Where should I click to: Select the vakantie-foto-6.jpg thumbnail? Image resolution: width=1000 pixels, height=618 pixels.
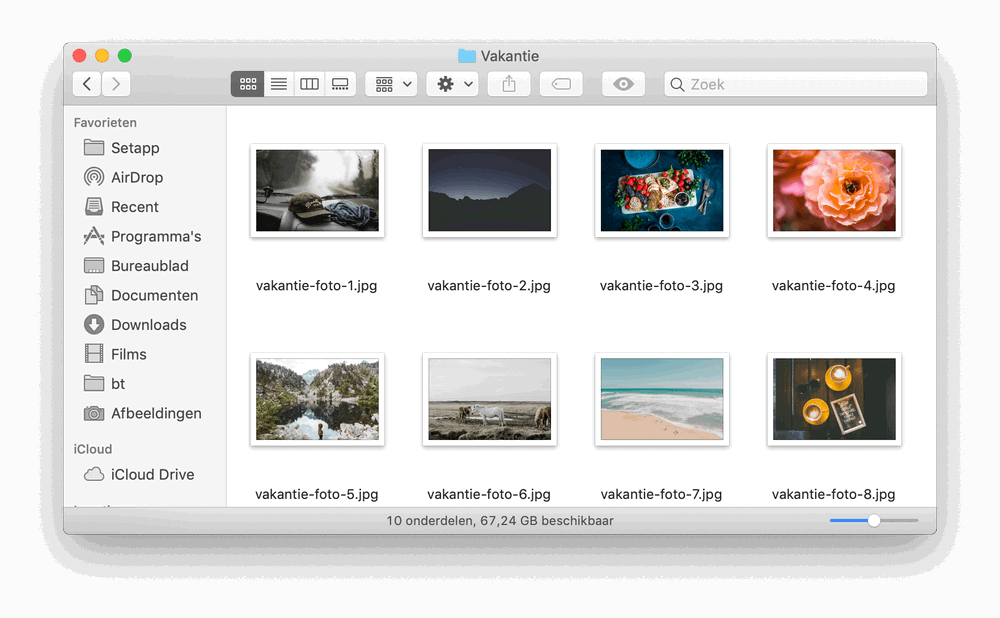[x=489, y=399]
